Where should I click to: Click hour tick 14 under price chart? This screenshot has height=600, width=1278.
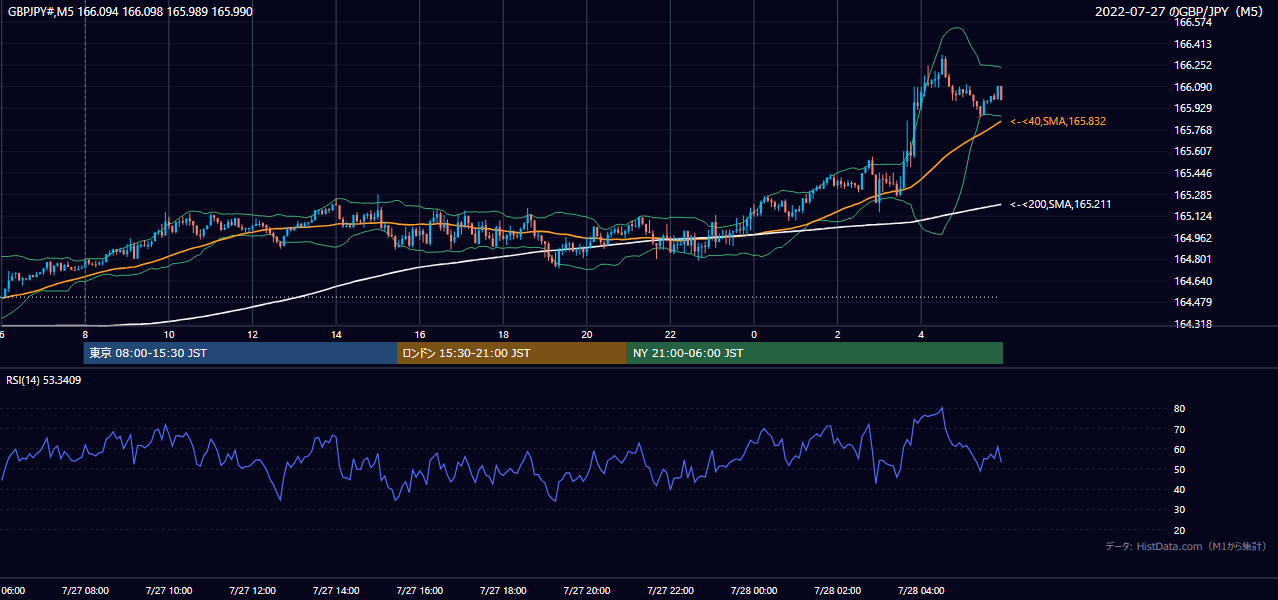[x=336, y=335]
